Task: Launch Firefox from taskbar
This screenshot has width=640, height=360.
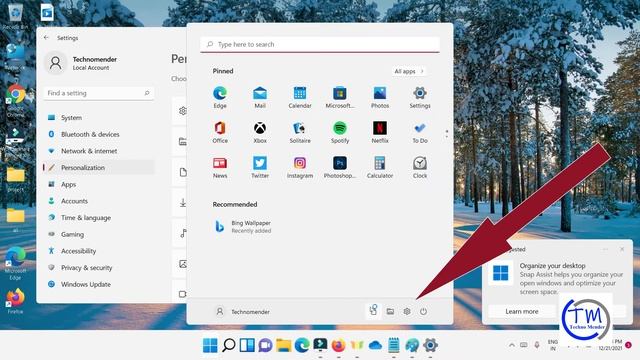Action: tap(338, 345)
